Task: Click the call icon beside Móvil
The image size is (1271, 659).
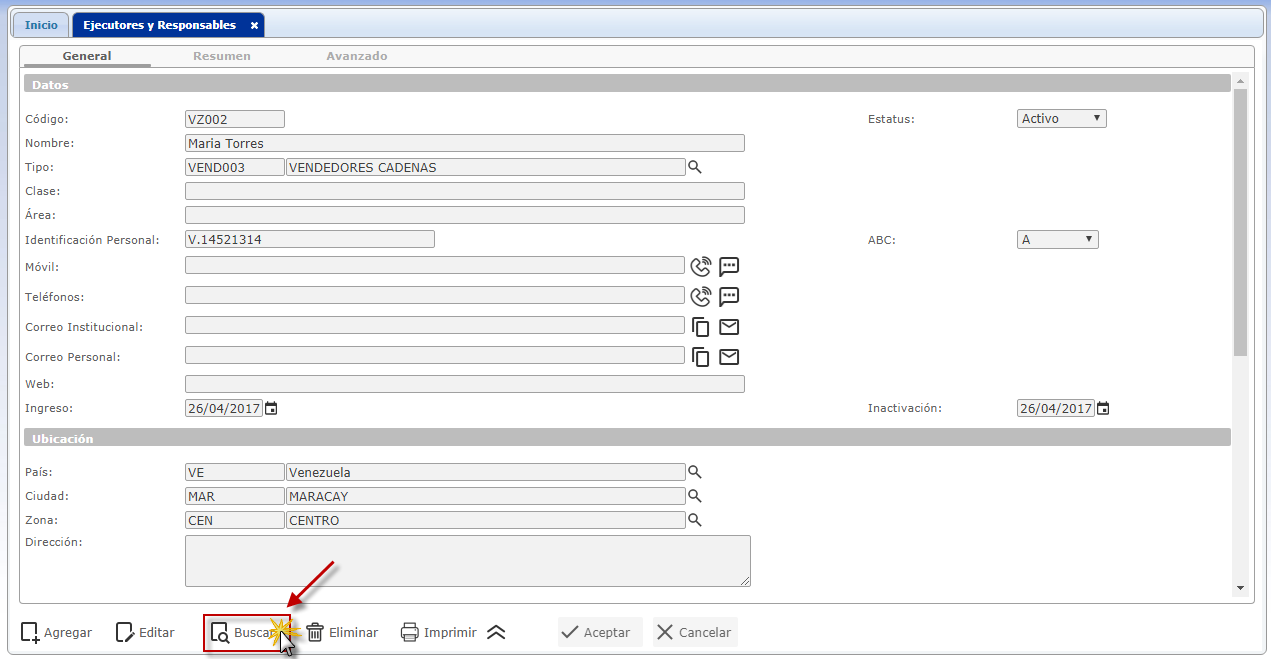Action: (x=701, y=266)
